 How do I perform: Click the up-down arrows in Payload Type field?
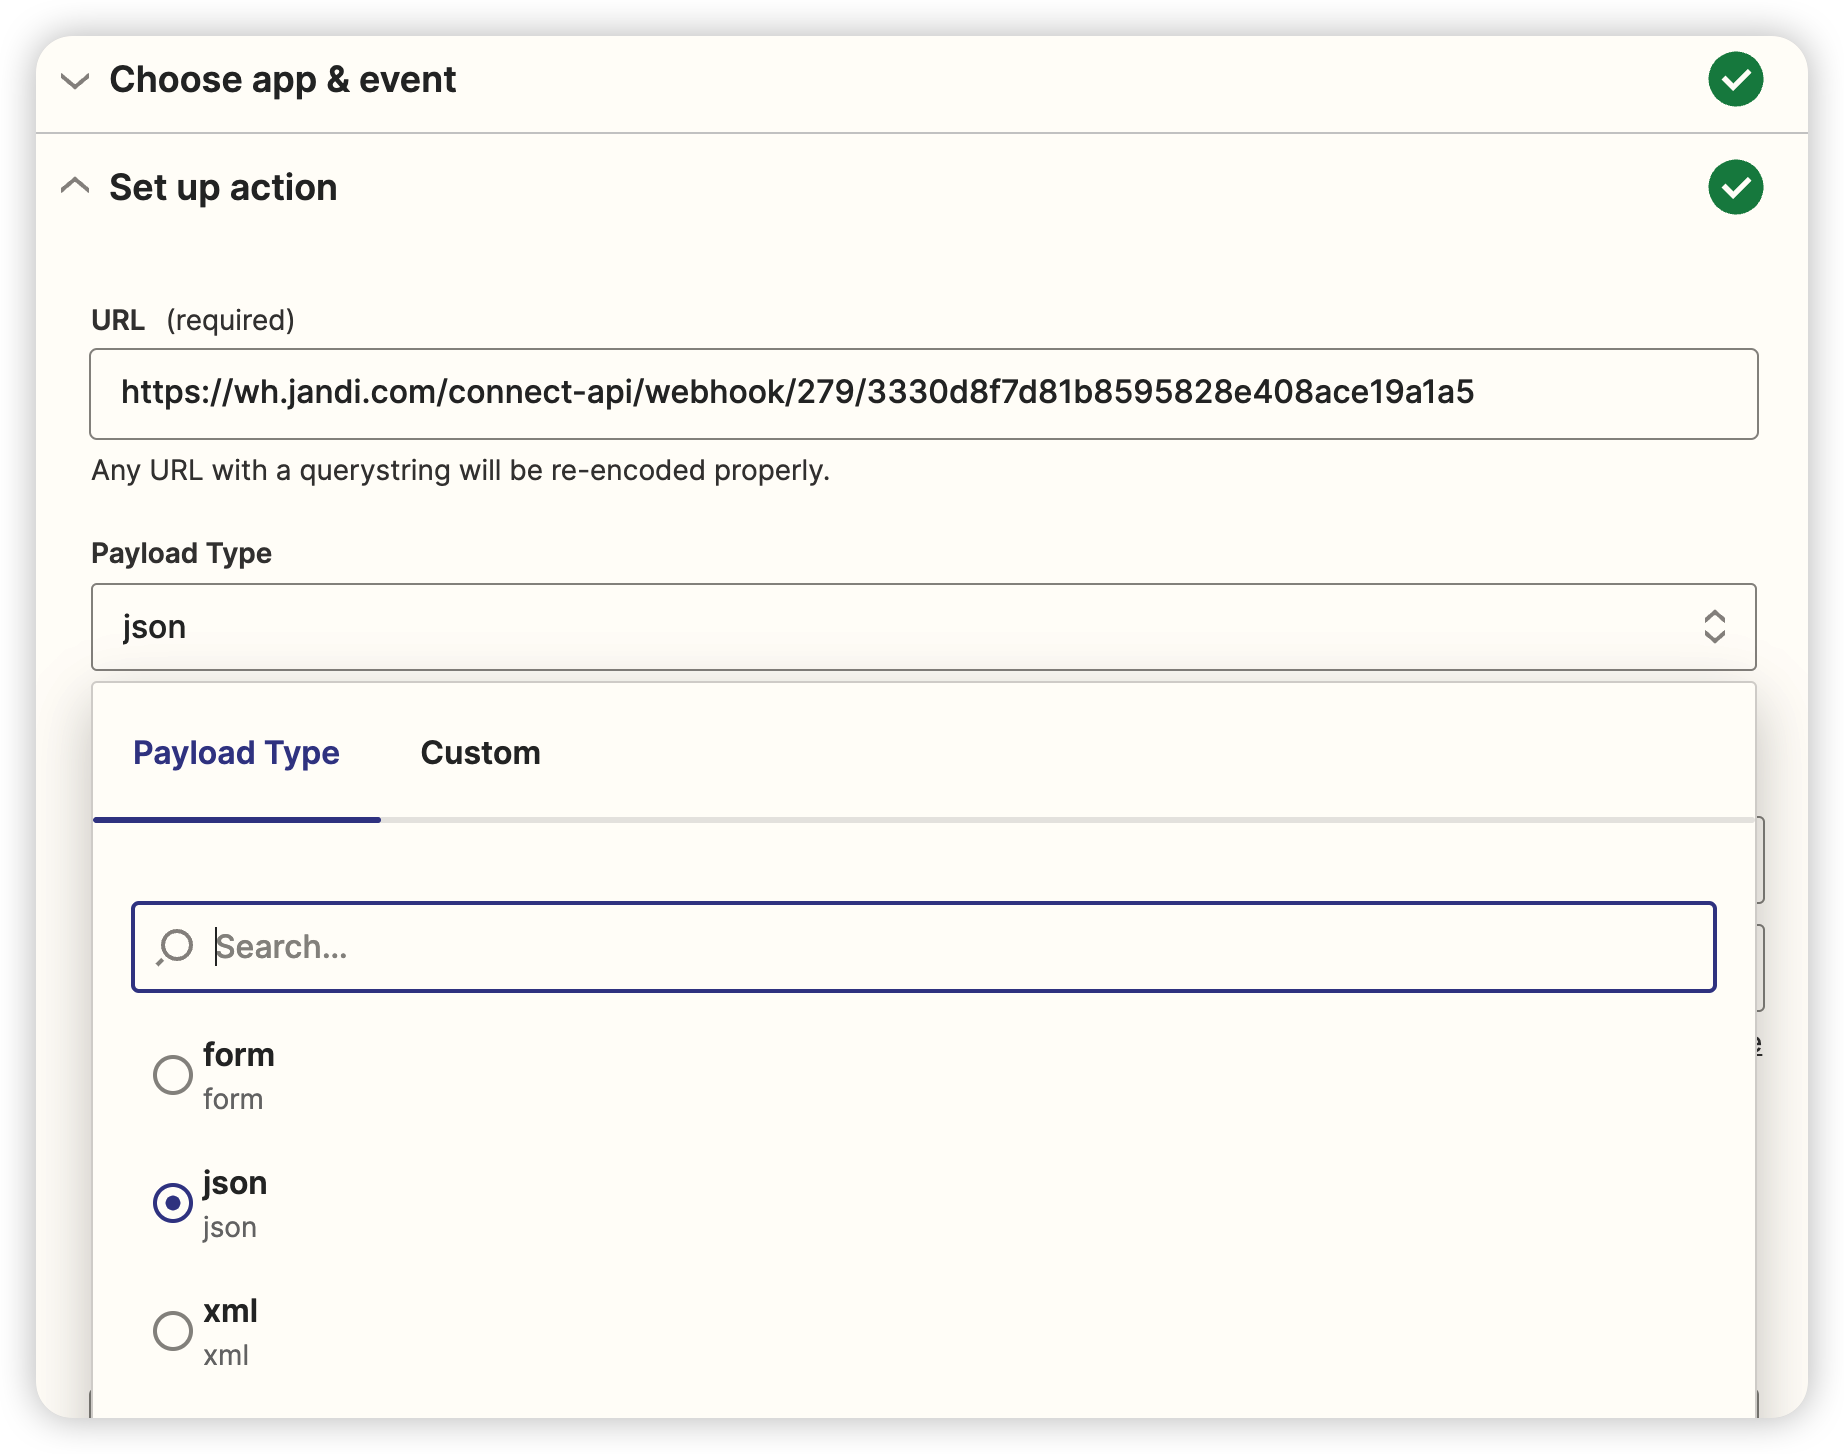click(1714, 627)
